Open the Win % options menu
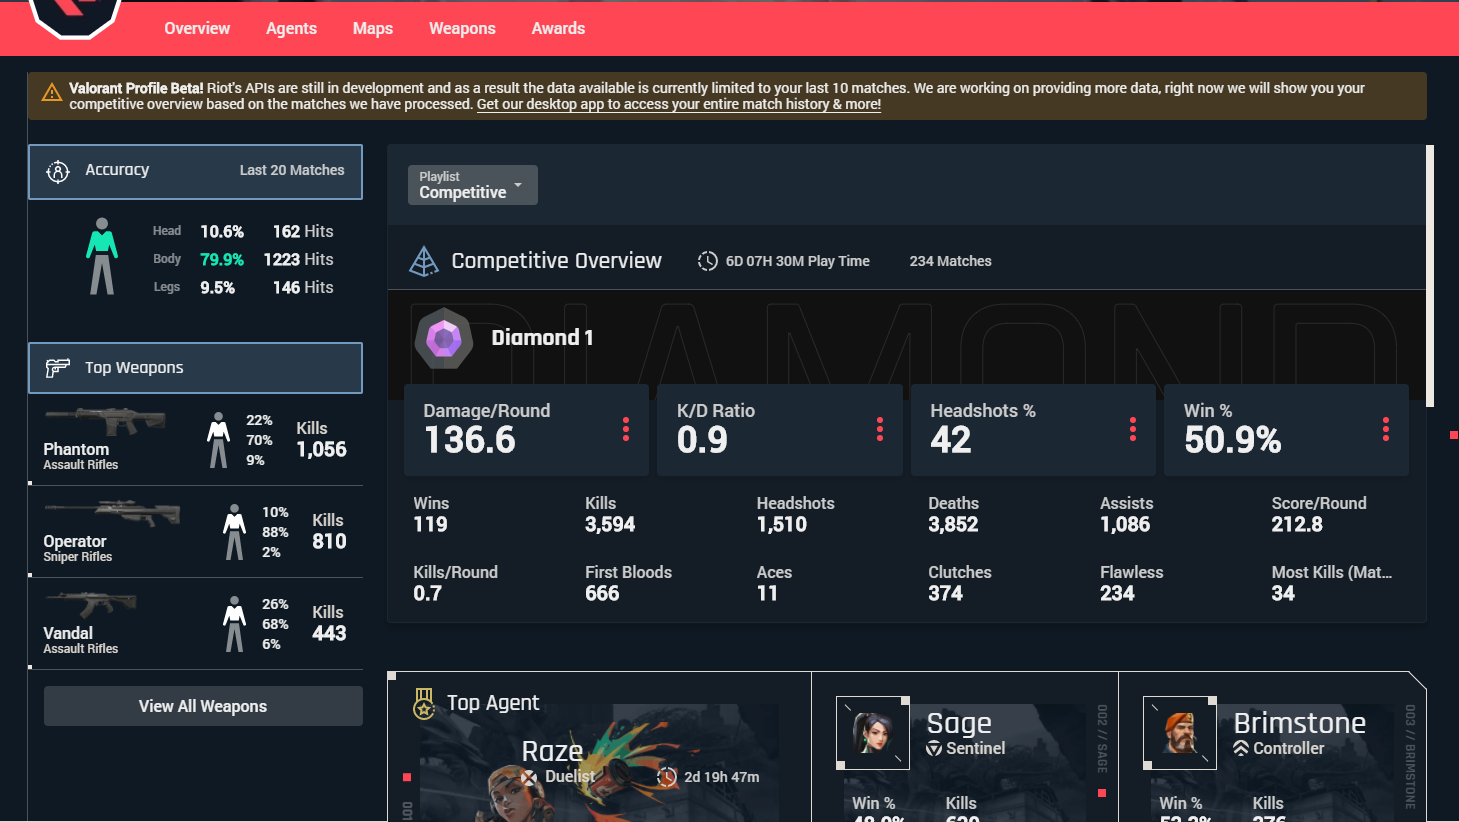Screen dimensions: 1459x822 [x=1386, y=429]
